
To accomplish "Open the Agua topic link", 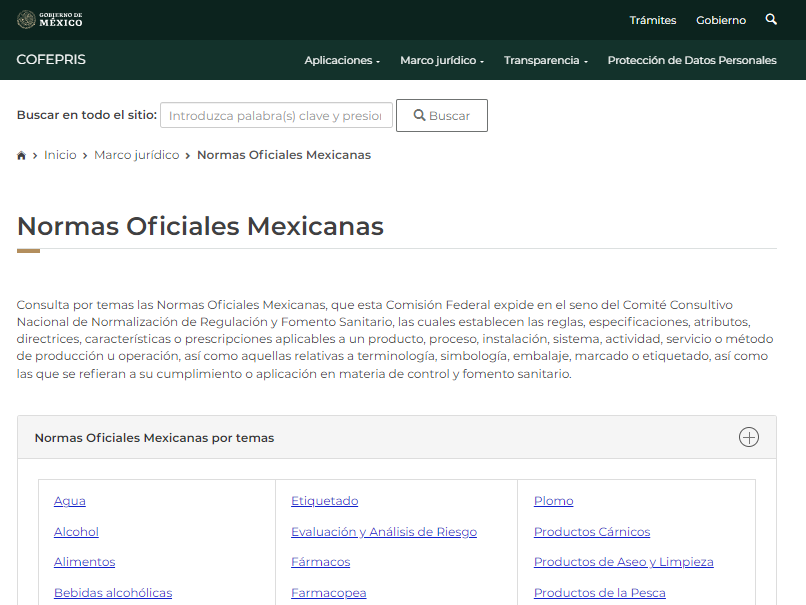I will click(69, 500).
